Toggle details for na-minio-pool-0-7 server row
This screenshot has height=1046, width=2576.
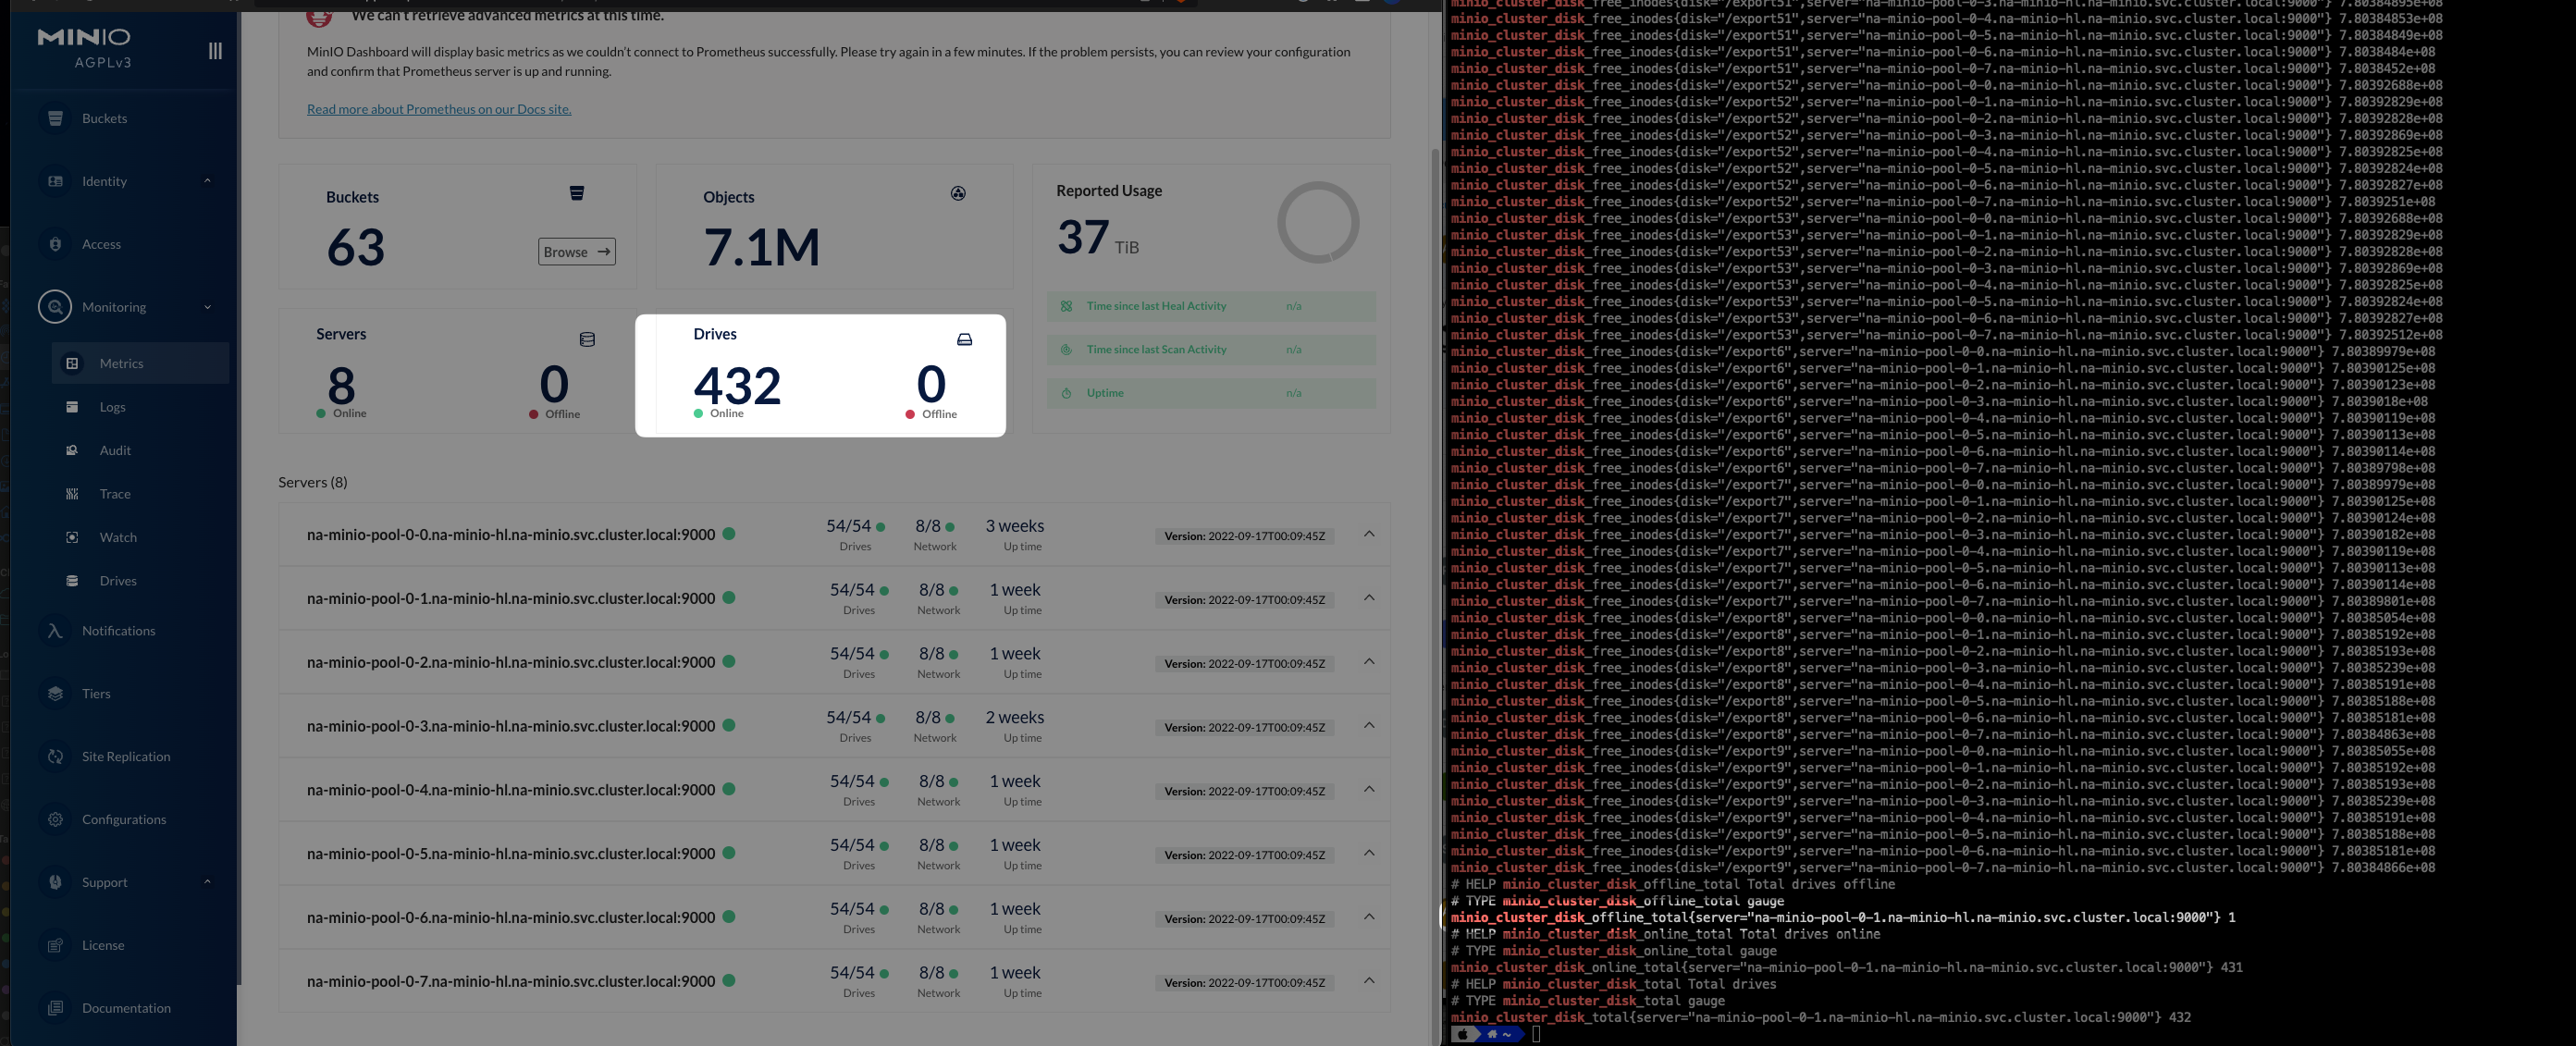(x=1369, y=981)
